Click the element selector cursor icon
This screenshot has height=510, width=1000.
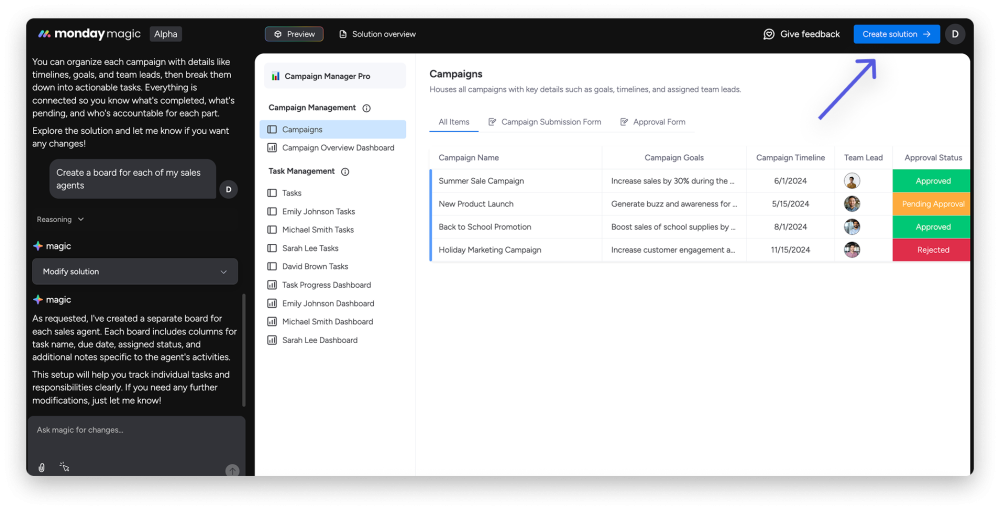pyautogui.click(x=64, y=467)
